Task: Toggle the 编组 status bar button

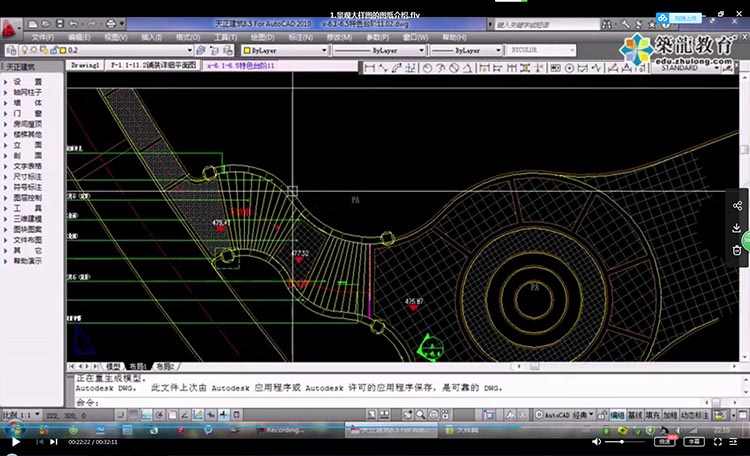Action: pyautogui.click(x=617, y=413)
